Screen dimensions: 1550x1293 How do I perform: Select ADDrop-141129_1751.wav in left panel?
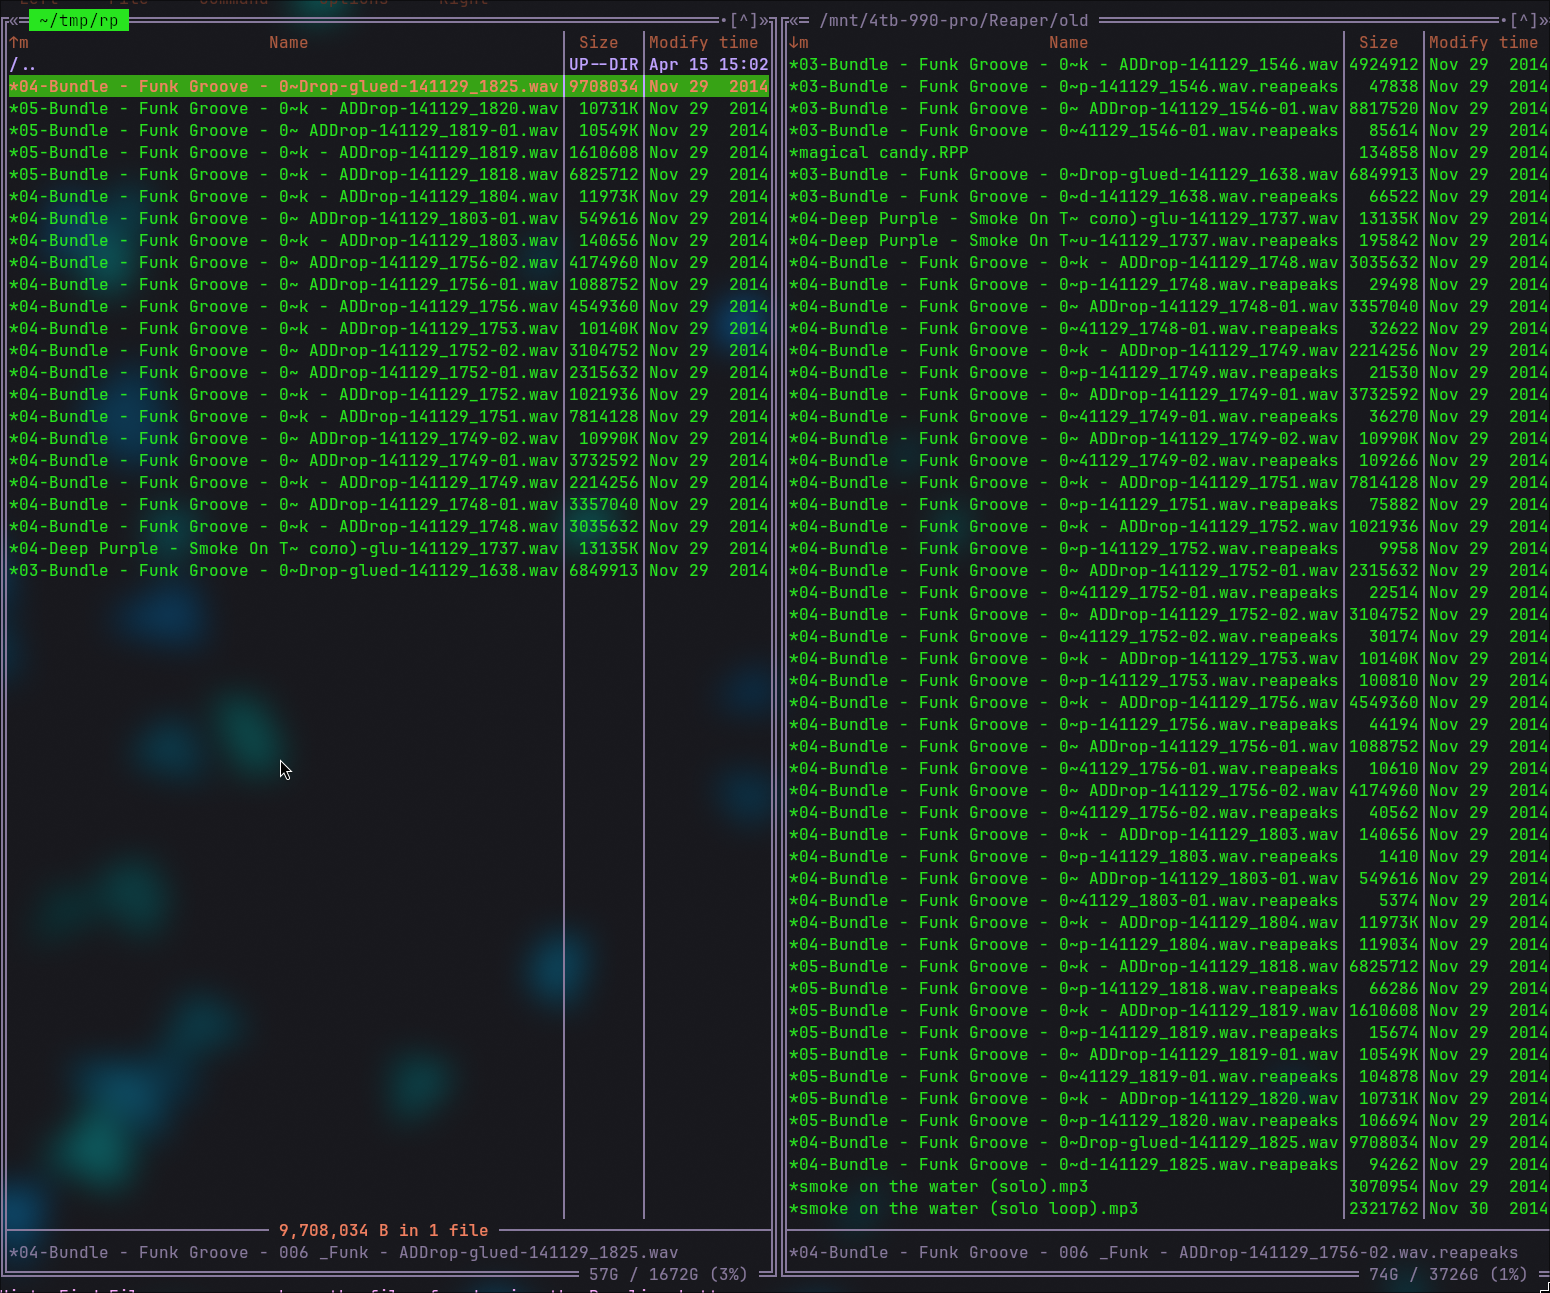click(389, 416)
